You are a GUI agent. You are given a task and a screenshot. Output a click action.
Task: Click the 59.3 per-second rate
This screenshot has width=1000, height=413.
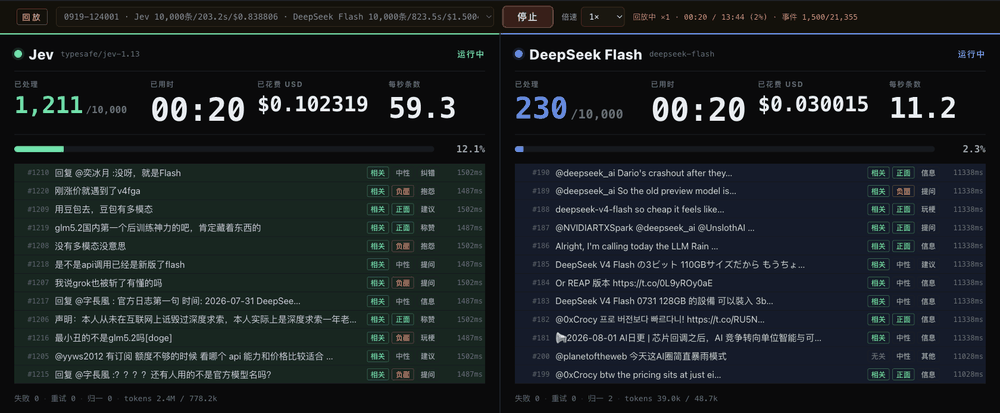coord(422,108)
